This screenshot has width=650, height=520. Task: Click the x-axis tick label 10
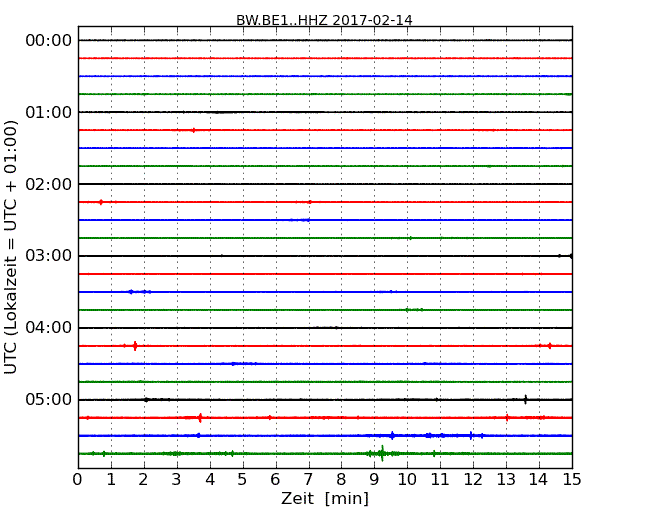[x=407, y=479]
